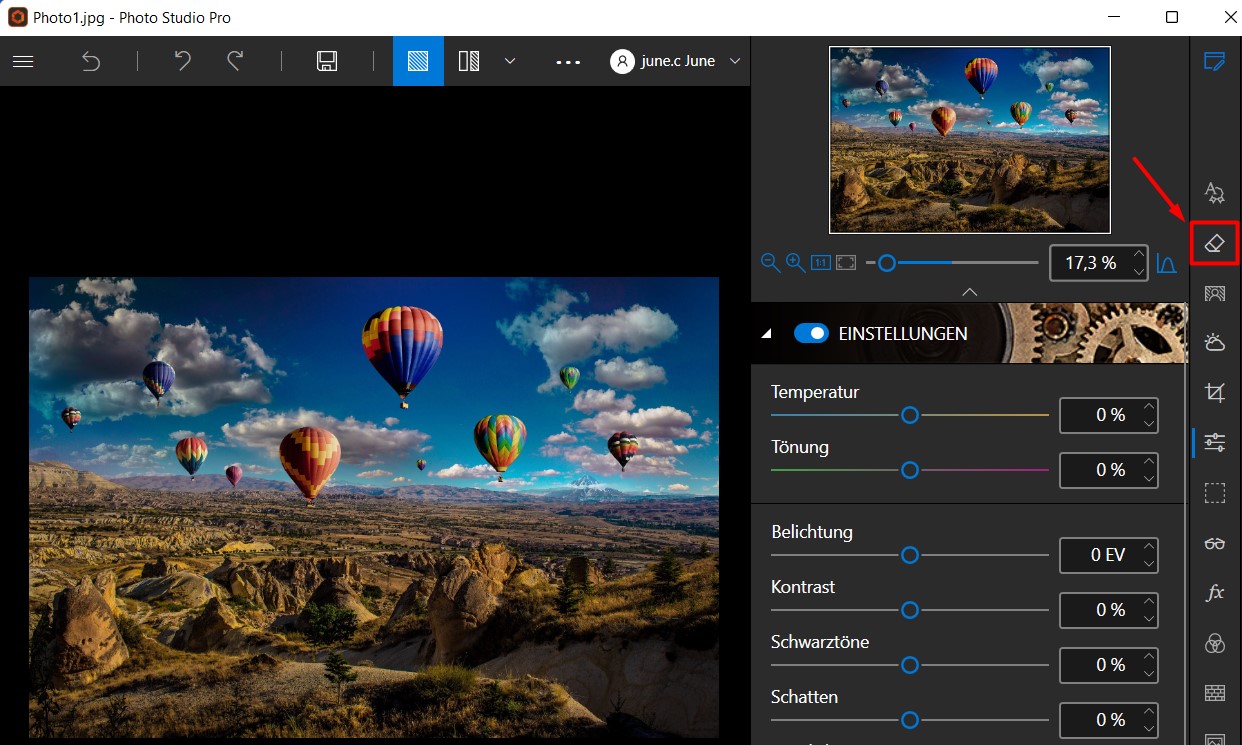Click the return arrow next to the hamburger menu
The image size is (1242, 745).
[91, 61]
